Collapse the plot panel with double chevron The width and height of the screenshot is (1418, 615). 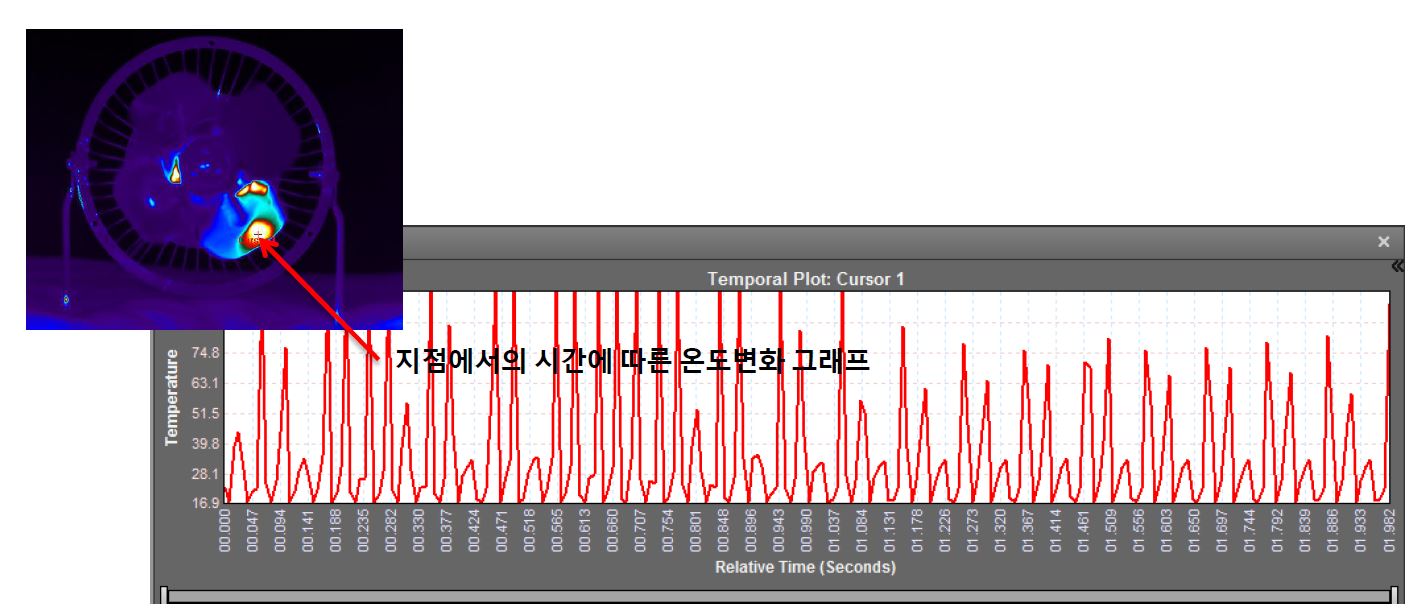pyautogui.click(x=1397, y=265)
